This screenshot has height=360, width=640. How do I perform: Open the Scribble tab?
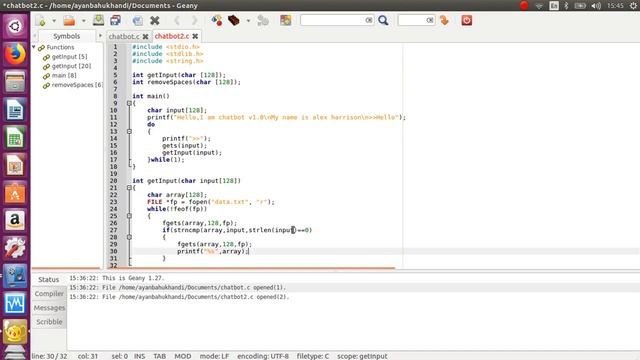[x=49, y=322]
